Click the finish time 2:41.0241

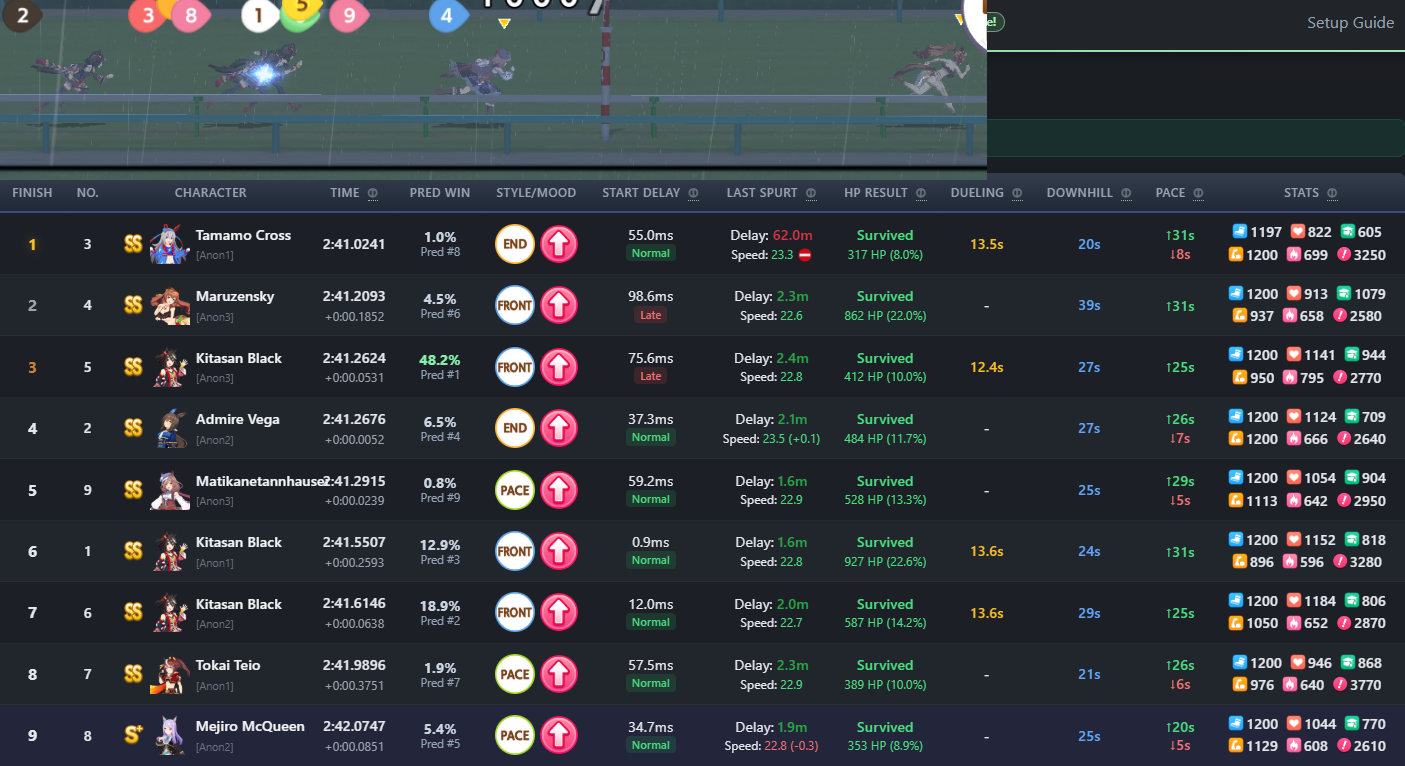click(x=354, y=243)
